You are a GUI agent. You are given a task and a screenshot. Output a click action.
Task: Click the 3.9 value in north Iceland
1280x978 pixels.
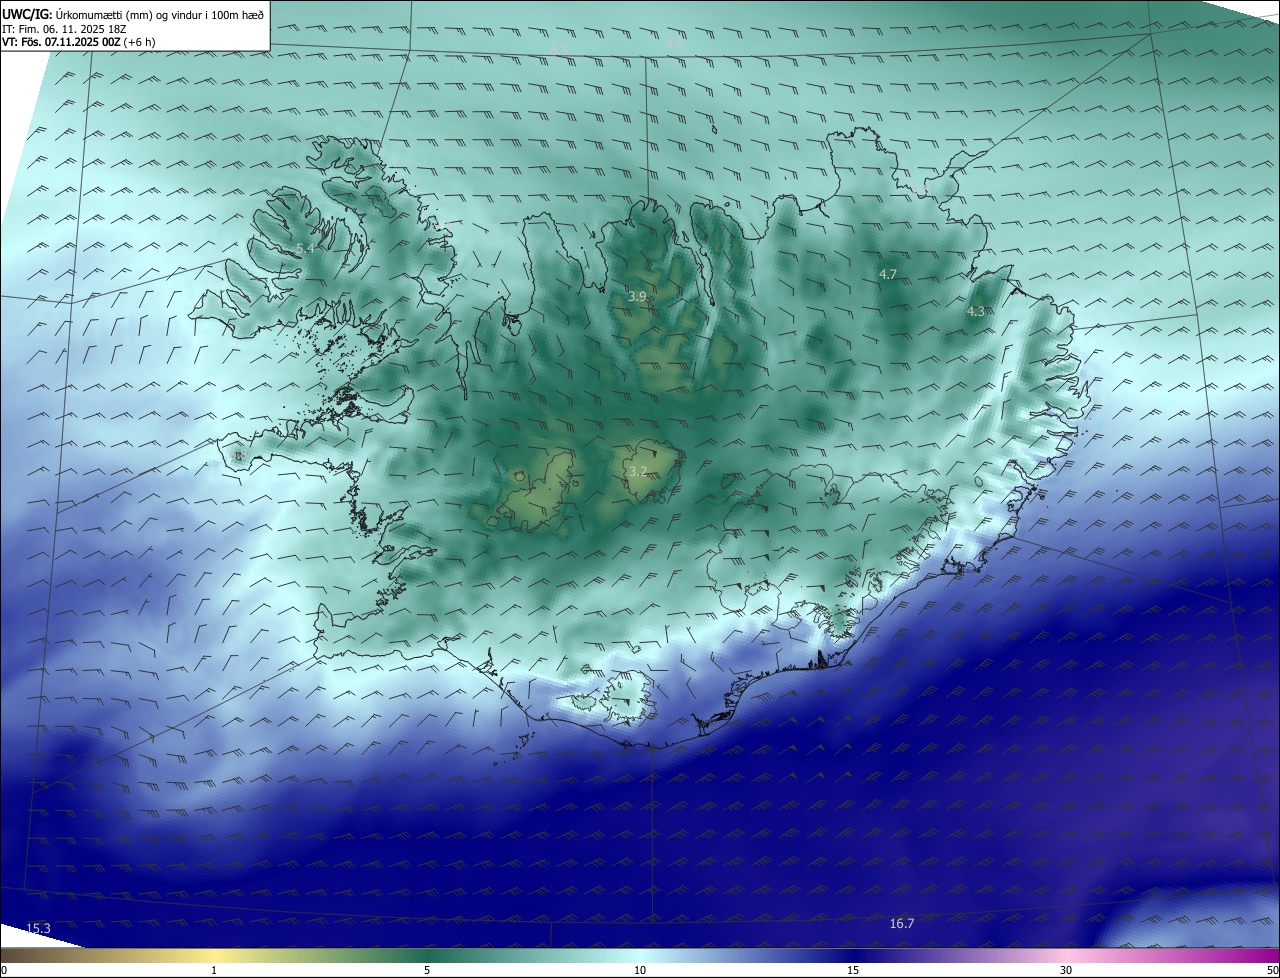(x=637, y=297)
